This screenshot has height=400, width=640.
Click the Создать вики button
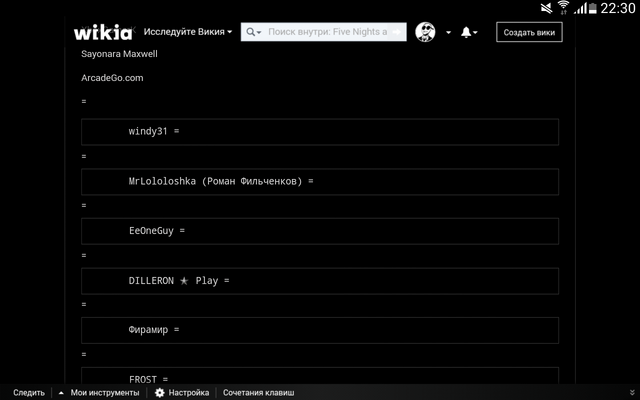click(x=529, y=32)
